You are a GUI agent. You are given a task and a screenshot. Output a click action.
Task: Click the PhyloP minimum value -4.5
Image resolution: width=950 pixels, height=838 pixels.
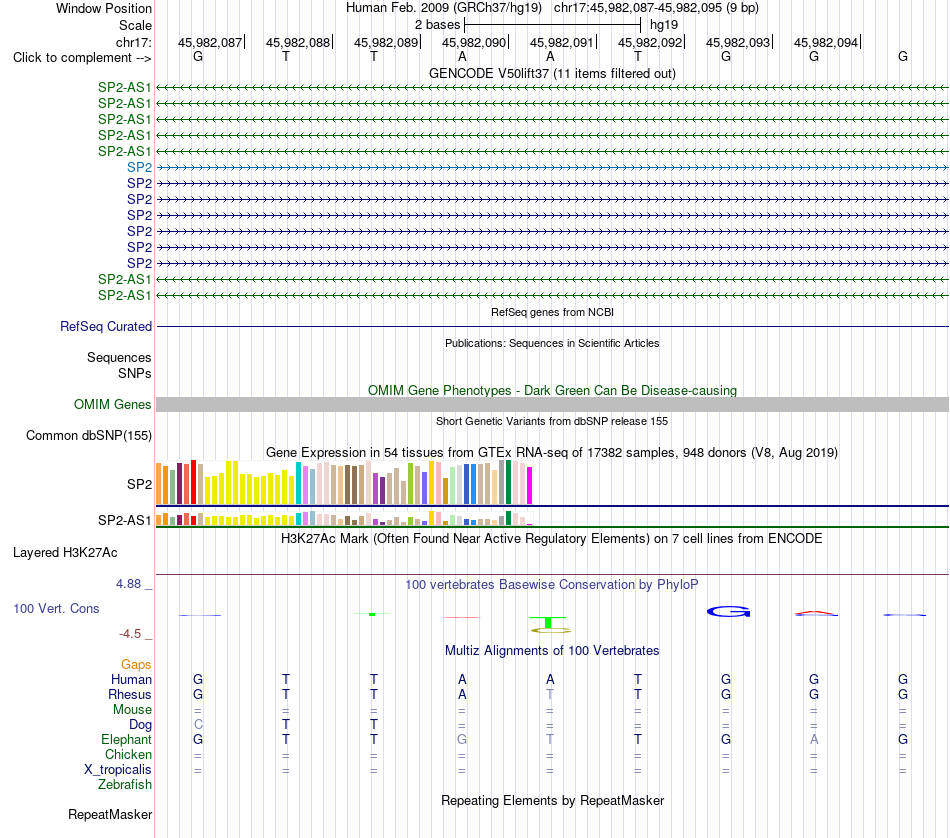coord(130,634)
